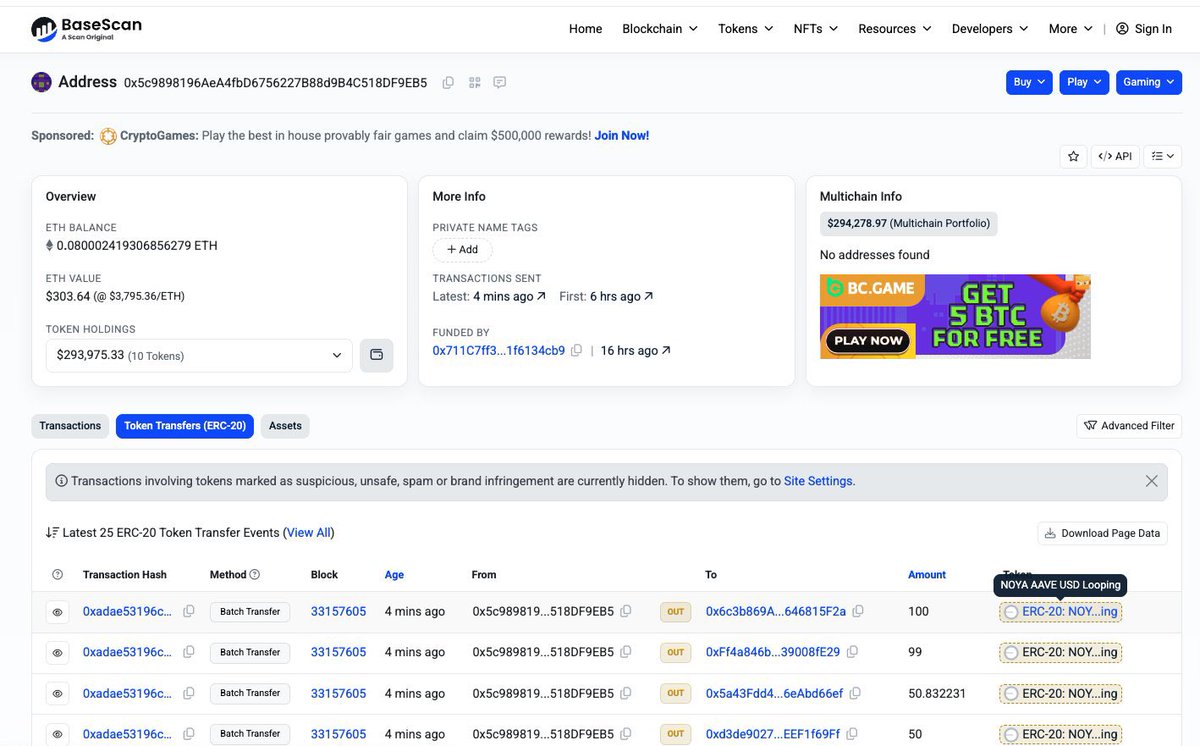This screenshot has height=746, width=1200.
Task: Open the Play dropdown
Action: [x=1084, y=82]
